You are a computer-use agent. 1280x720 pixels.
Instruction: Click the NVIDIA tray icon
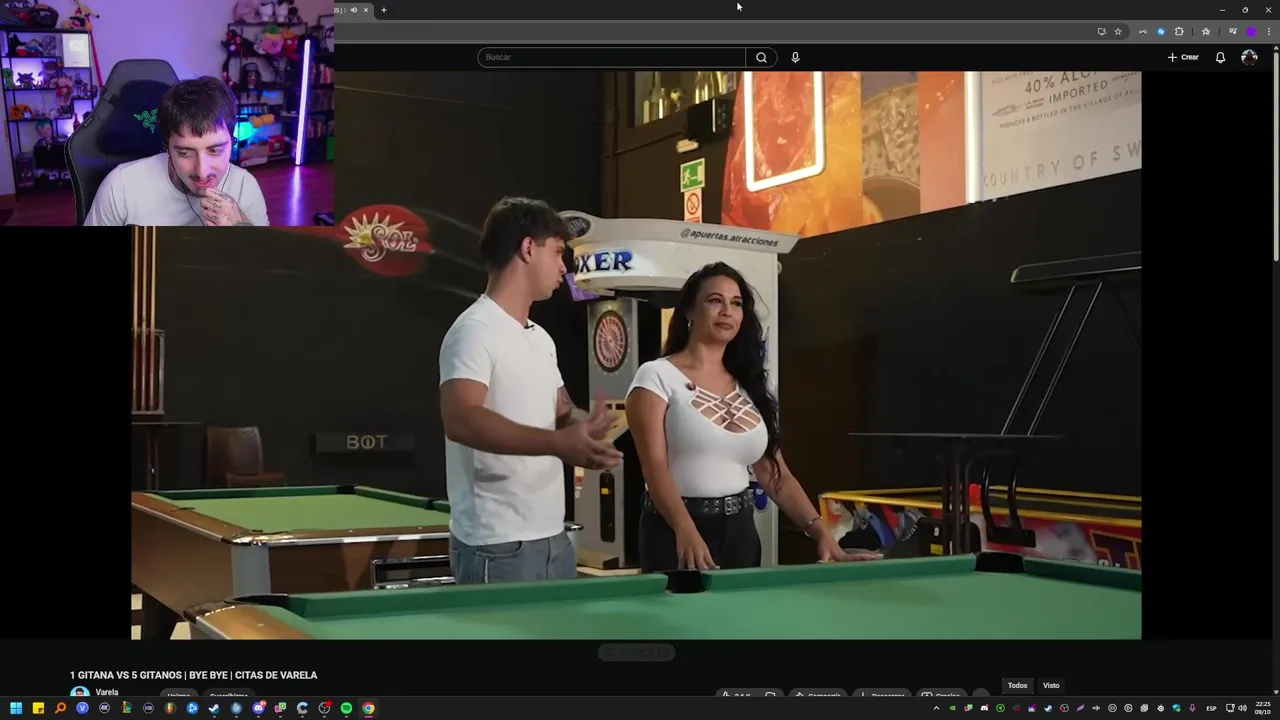(952, 708)
